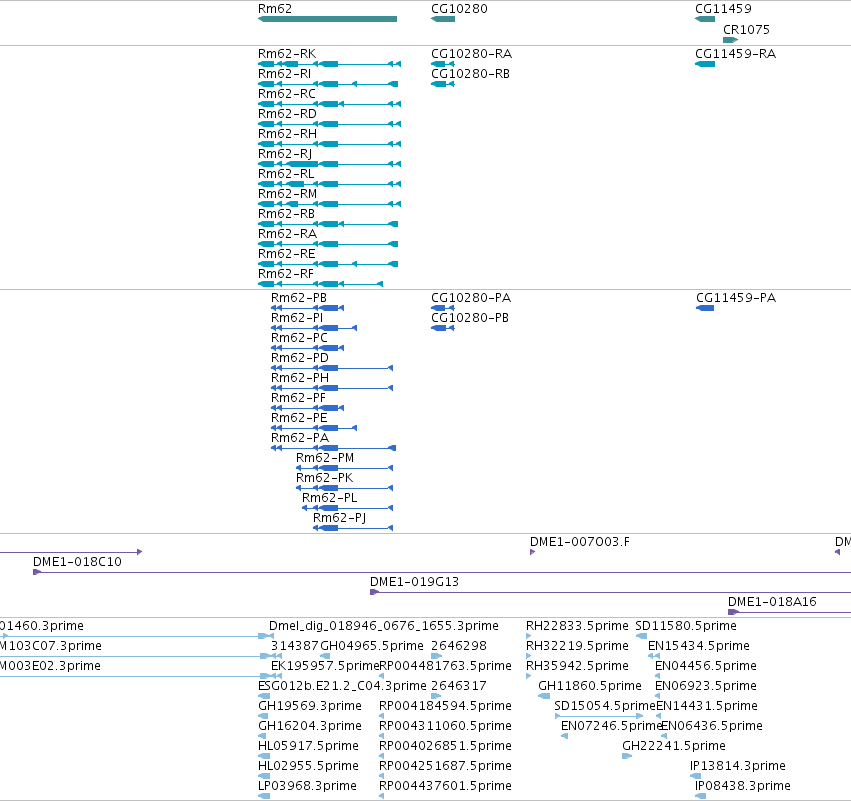The image size is (851, 801).
Task: Select the DME1-018C10 clone
Action: coord(442,572)
